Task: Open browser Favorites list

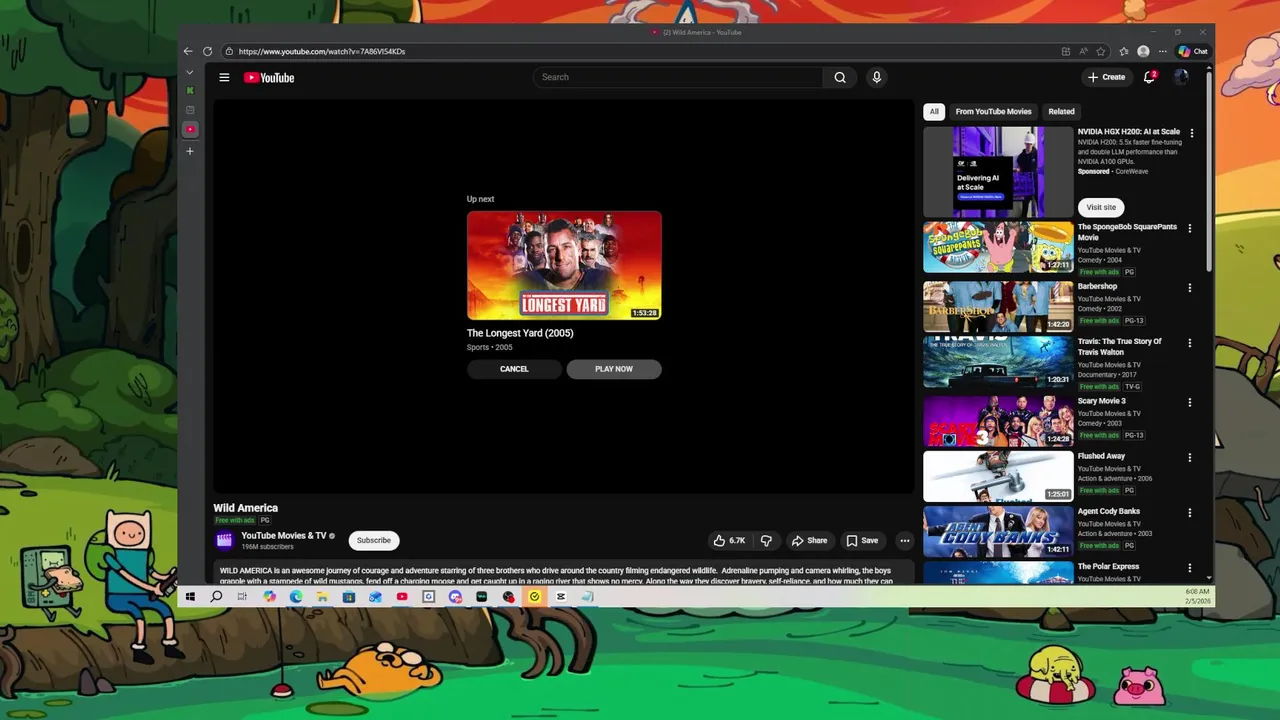Action: [1124, 51]
